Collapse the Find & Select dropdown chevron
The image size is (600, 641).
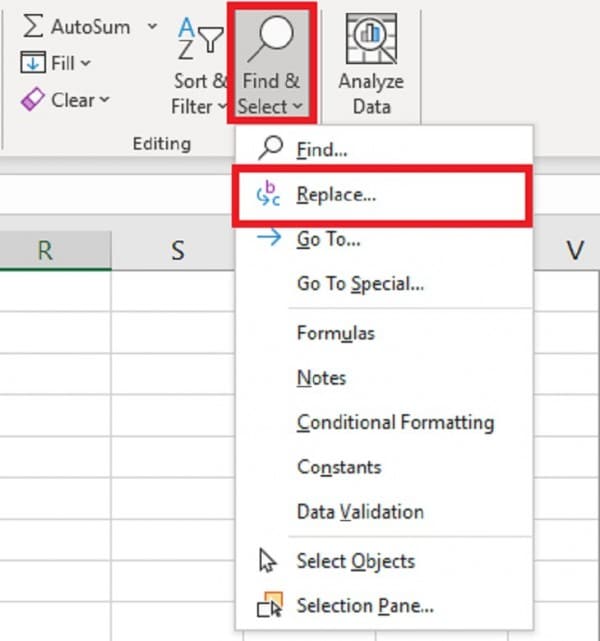298,106
